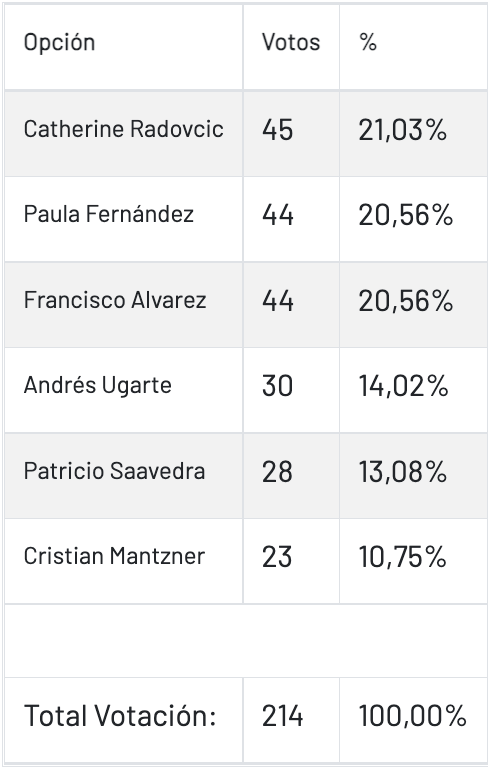This screenshot has width=488, height=768.
Task: Click the 28 votes cell
Action: click(277, 472)
